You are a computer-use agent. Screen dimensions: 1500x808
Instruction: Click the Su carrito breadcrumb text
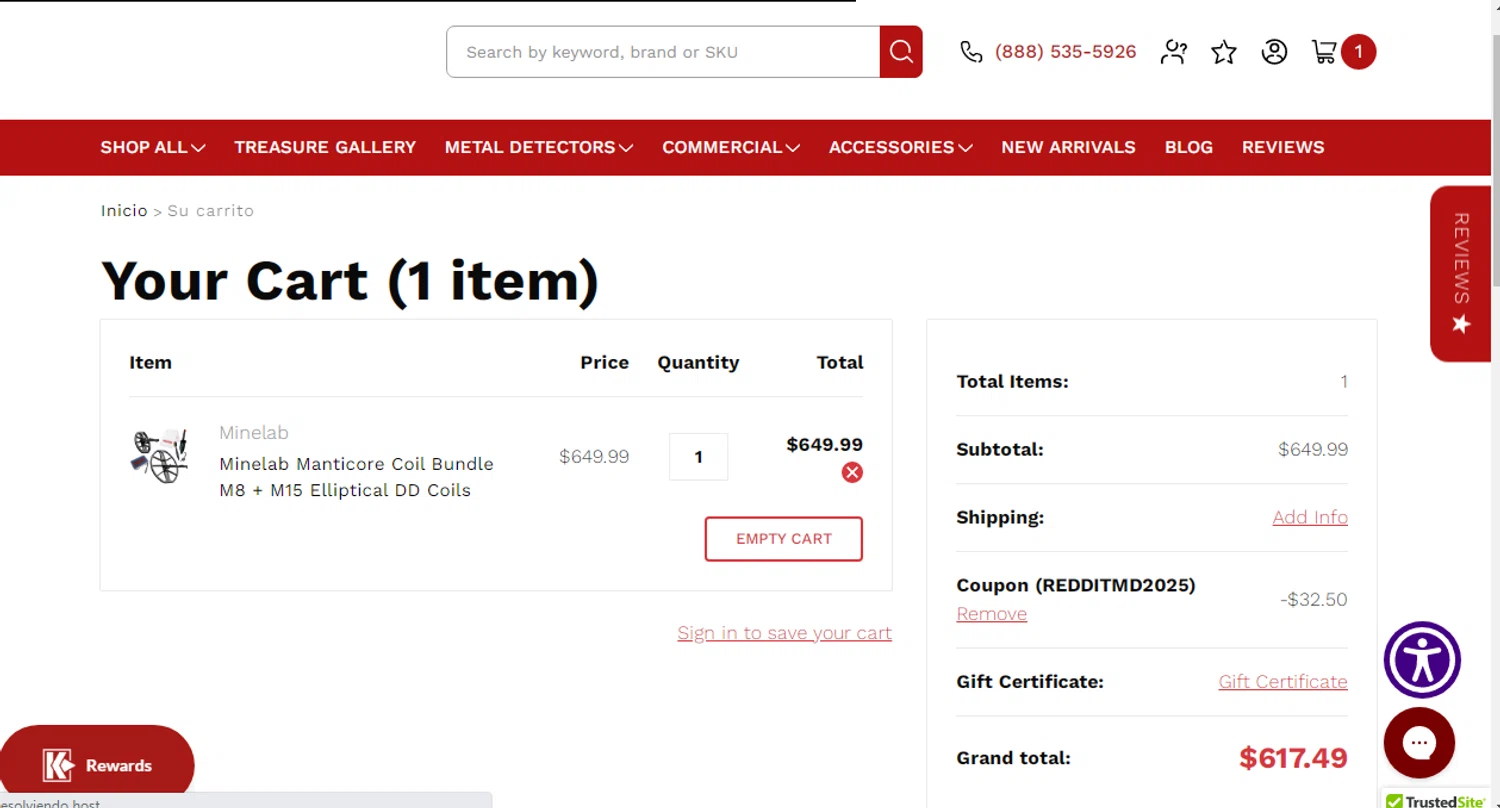pos(210,211)
